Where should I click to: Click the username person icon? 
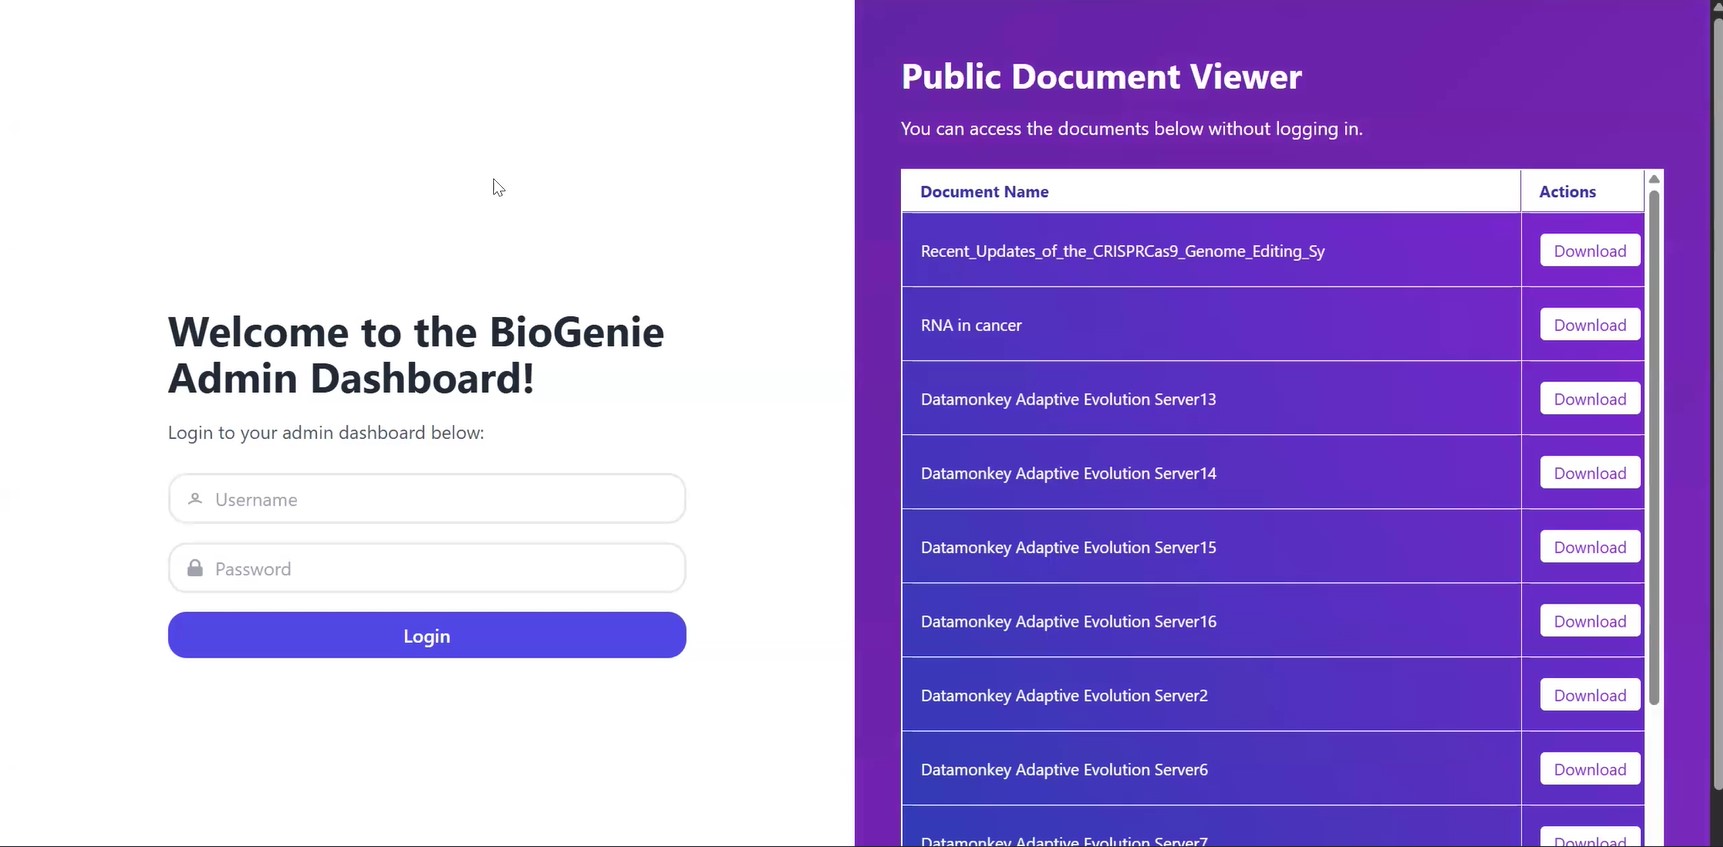coord(195,498)
